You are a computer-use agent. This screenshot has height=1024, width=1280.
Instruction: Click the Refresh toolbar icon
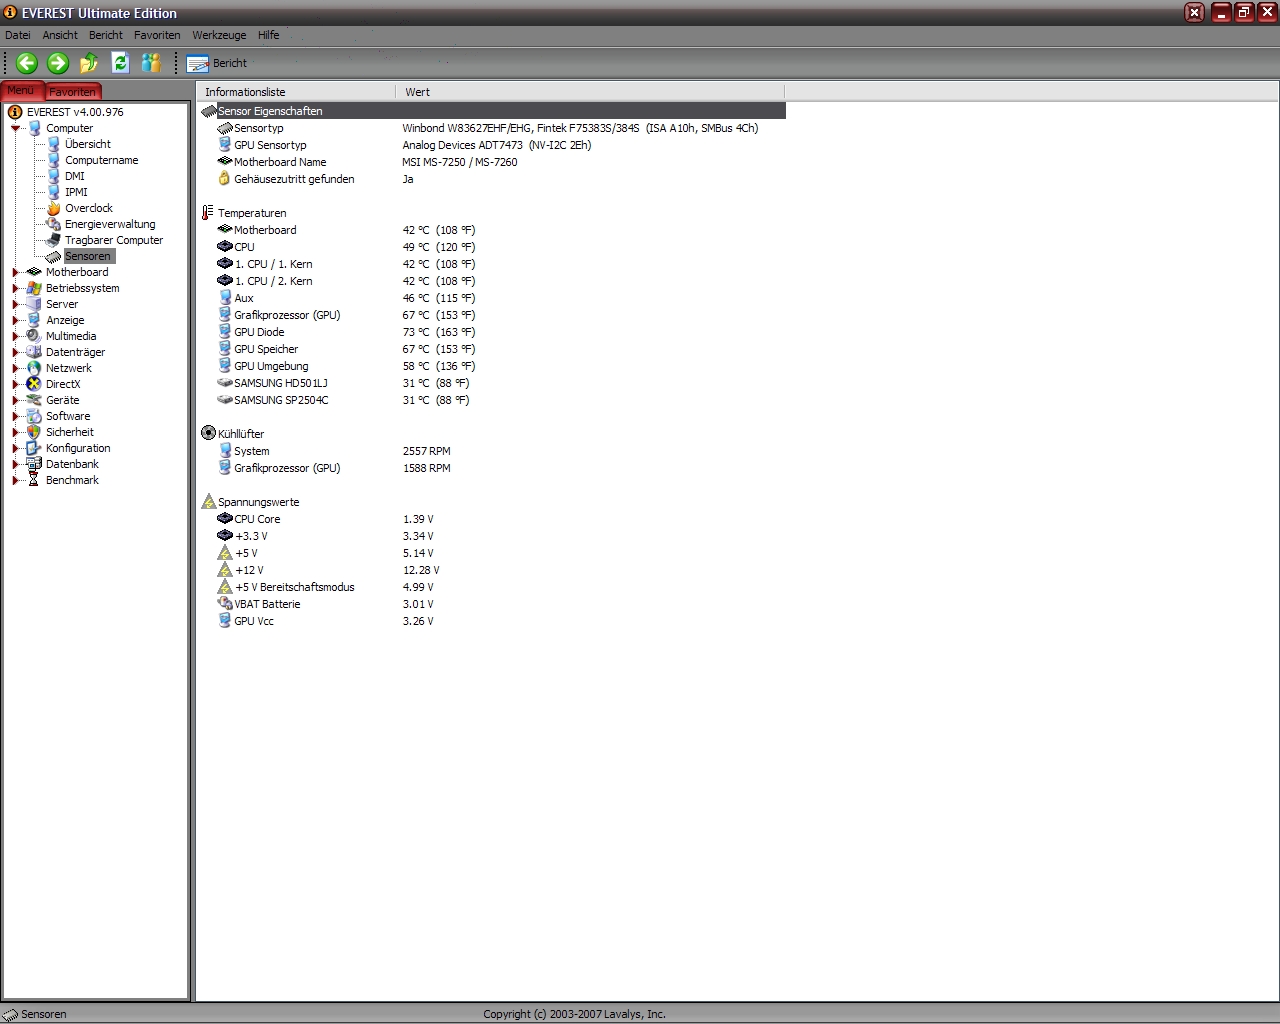click(120, 63)
